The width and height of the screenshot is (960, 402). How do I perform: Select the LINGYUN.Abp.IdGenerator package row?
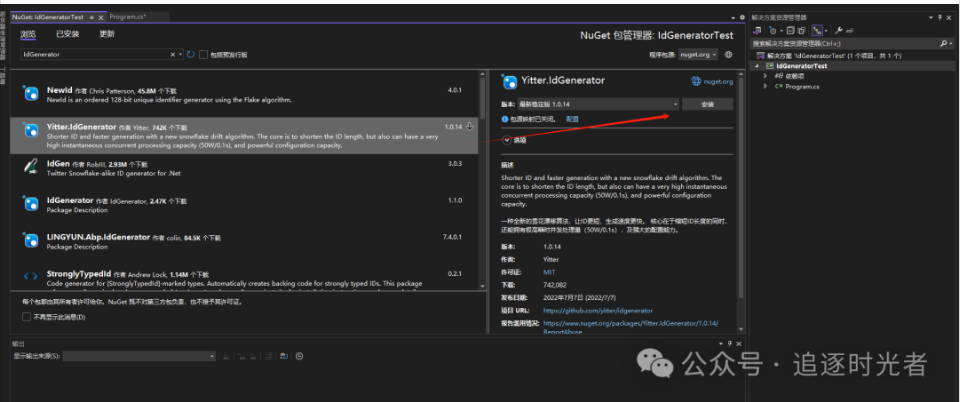point(244,241)
